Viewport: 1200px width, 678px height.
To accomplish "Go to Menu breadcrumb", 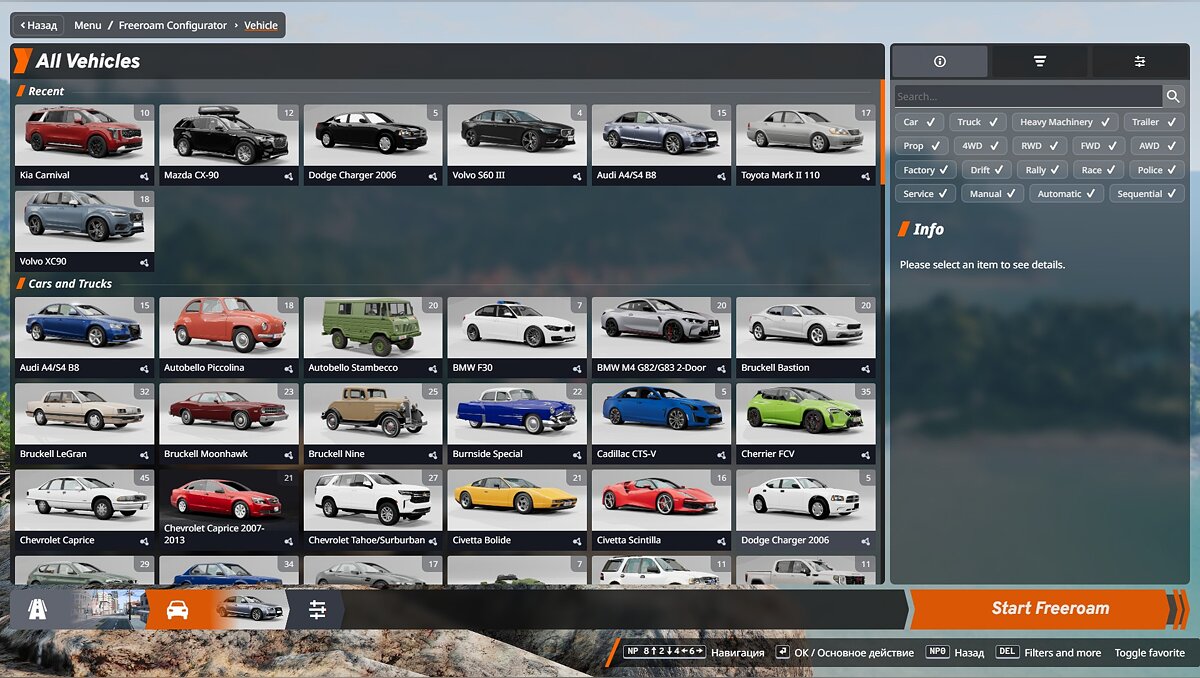I will coord(88,25).
